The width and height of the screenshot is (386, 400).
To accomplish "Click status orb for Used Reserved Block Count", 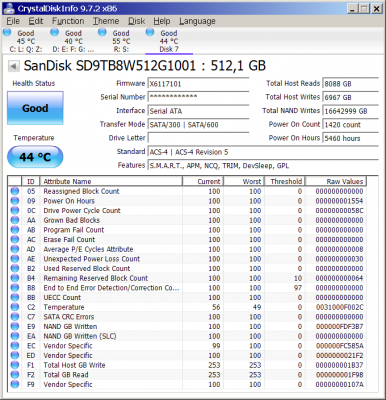I will pyautogui.click(x=15, y=268).
